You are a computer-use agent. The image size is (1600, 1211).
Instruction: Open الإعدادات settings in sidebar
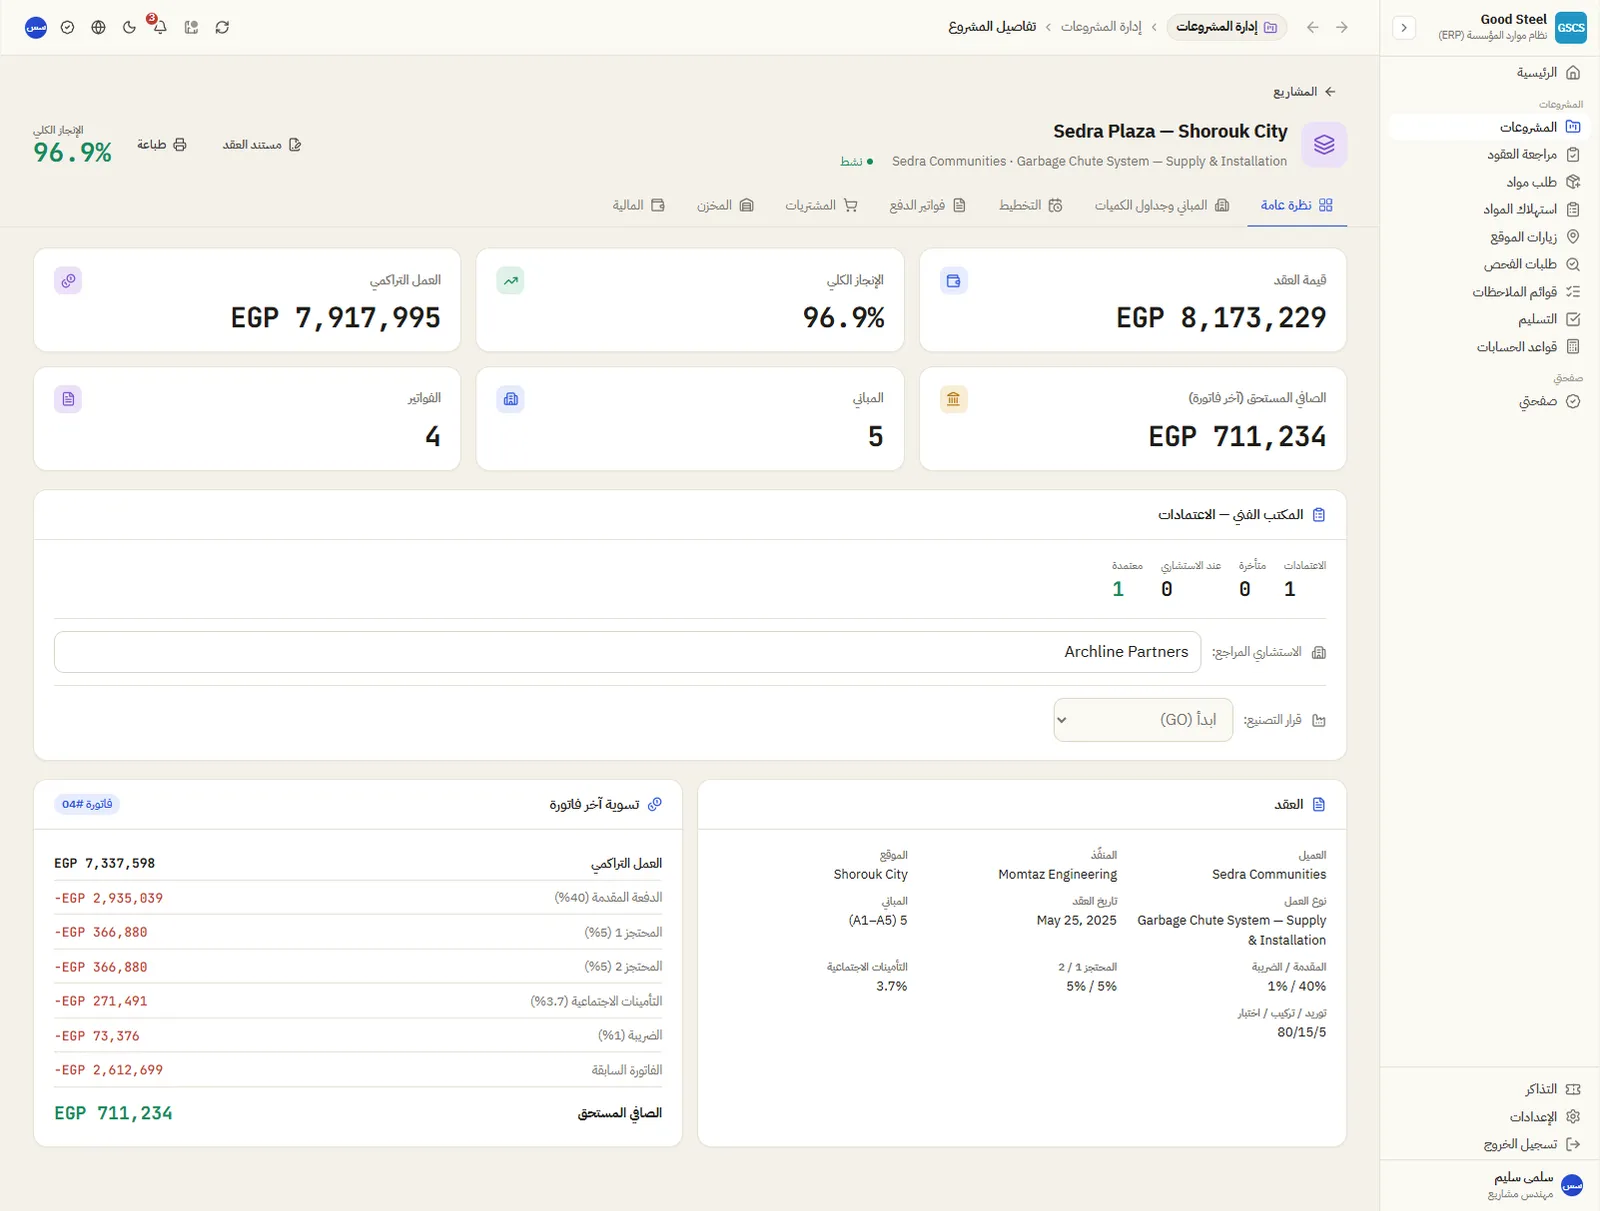tap(1490, 1117)
